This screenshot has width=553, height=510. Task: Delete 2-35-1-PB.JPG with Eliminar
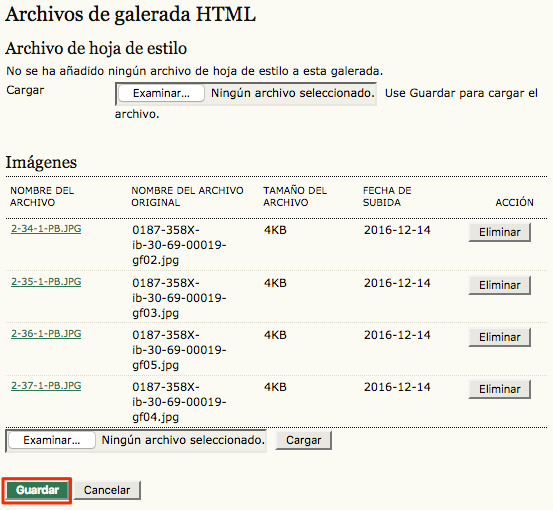499,285
